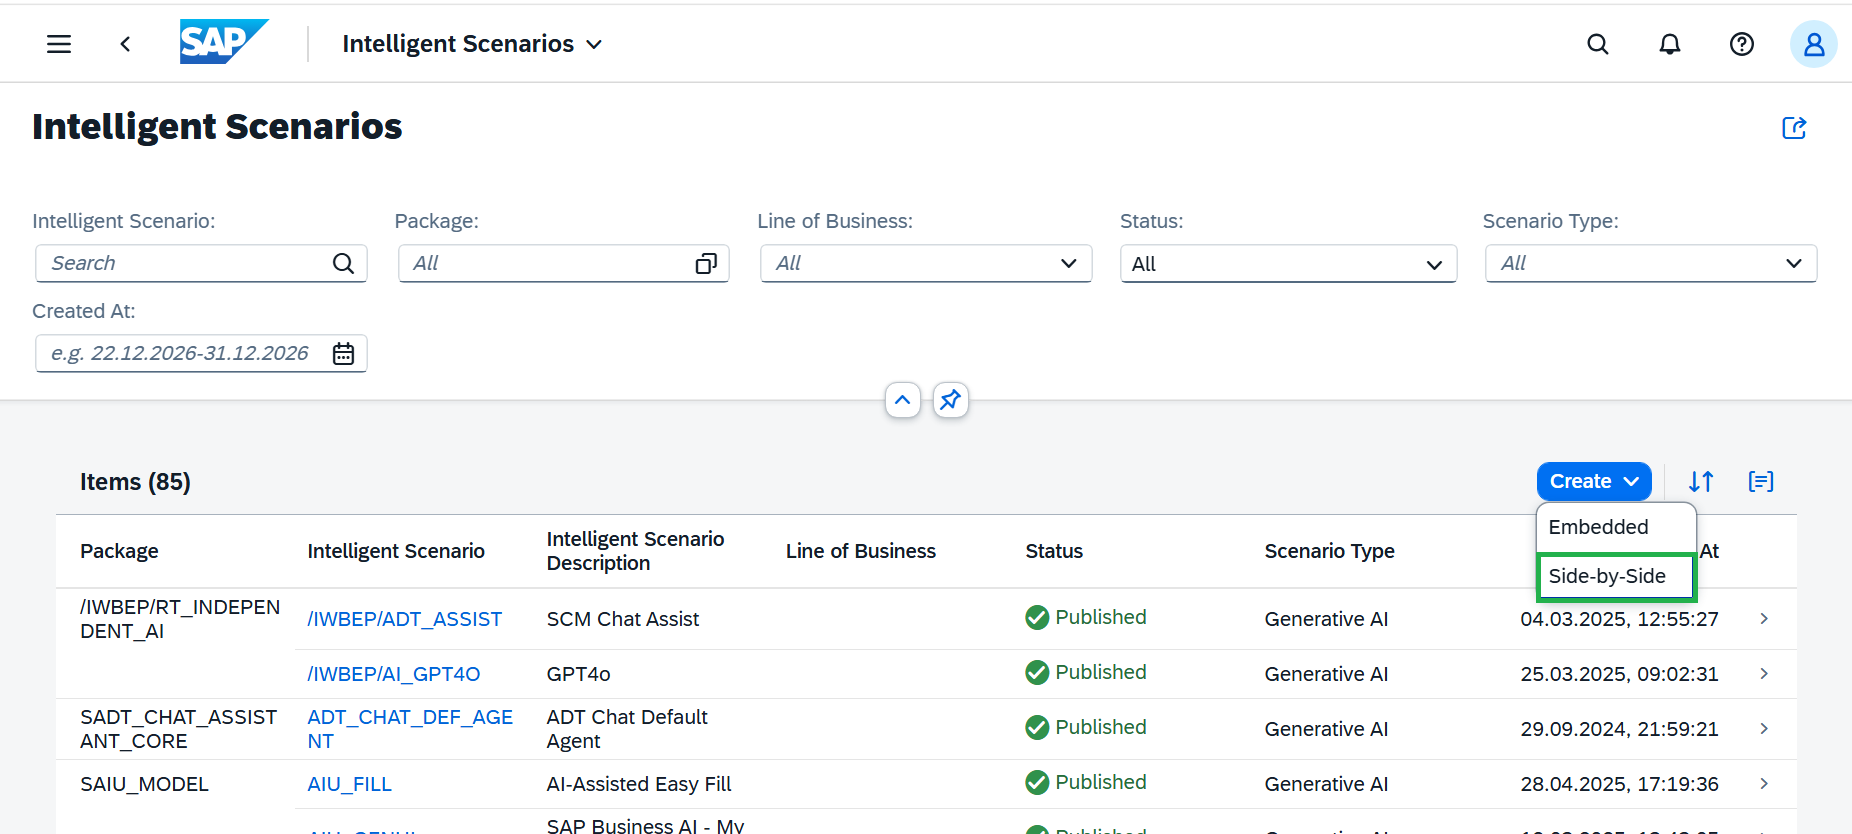Open the AIU_FILL scenario link
The image size is (1852, 834).
point(349,784)
